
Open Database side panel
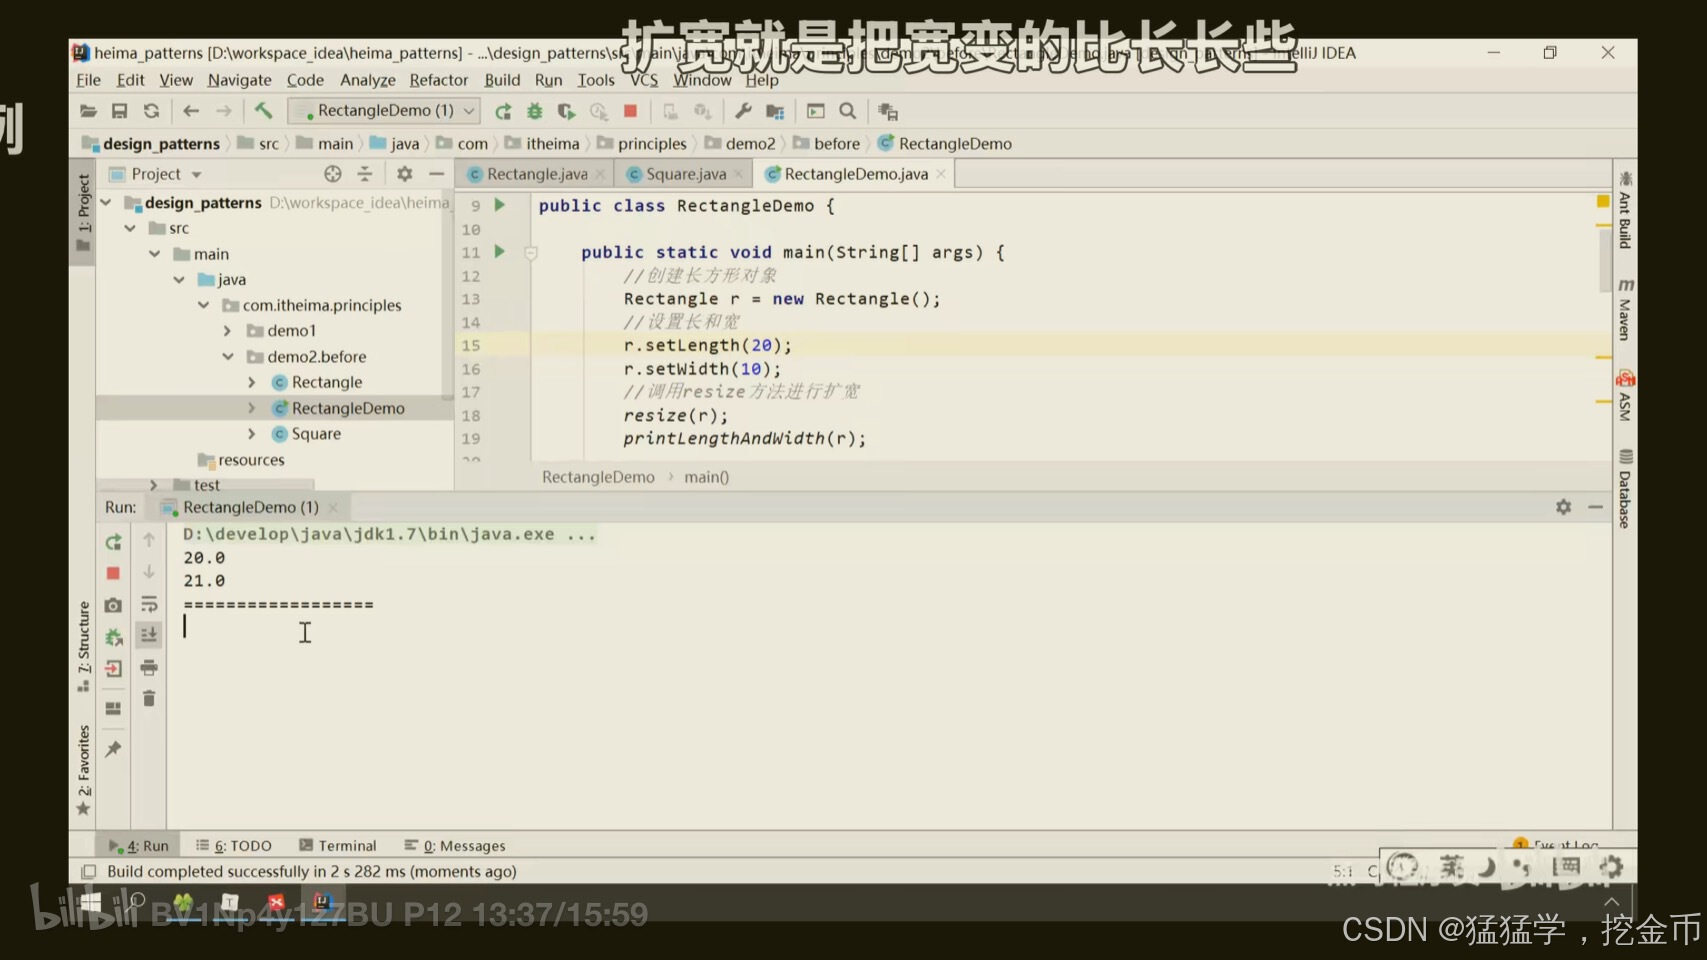1625,488
